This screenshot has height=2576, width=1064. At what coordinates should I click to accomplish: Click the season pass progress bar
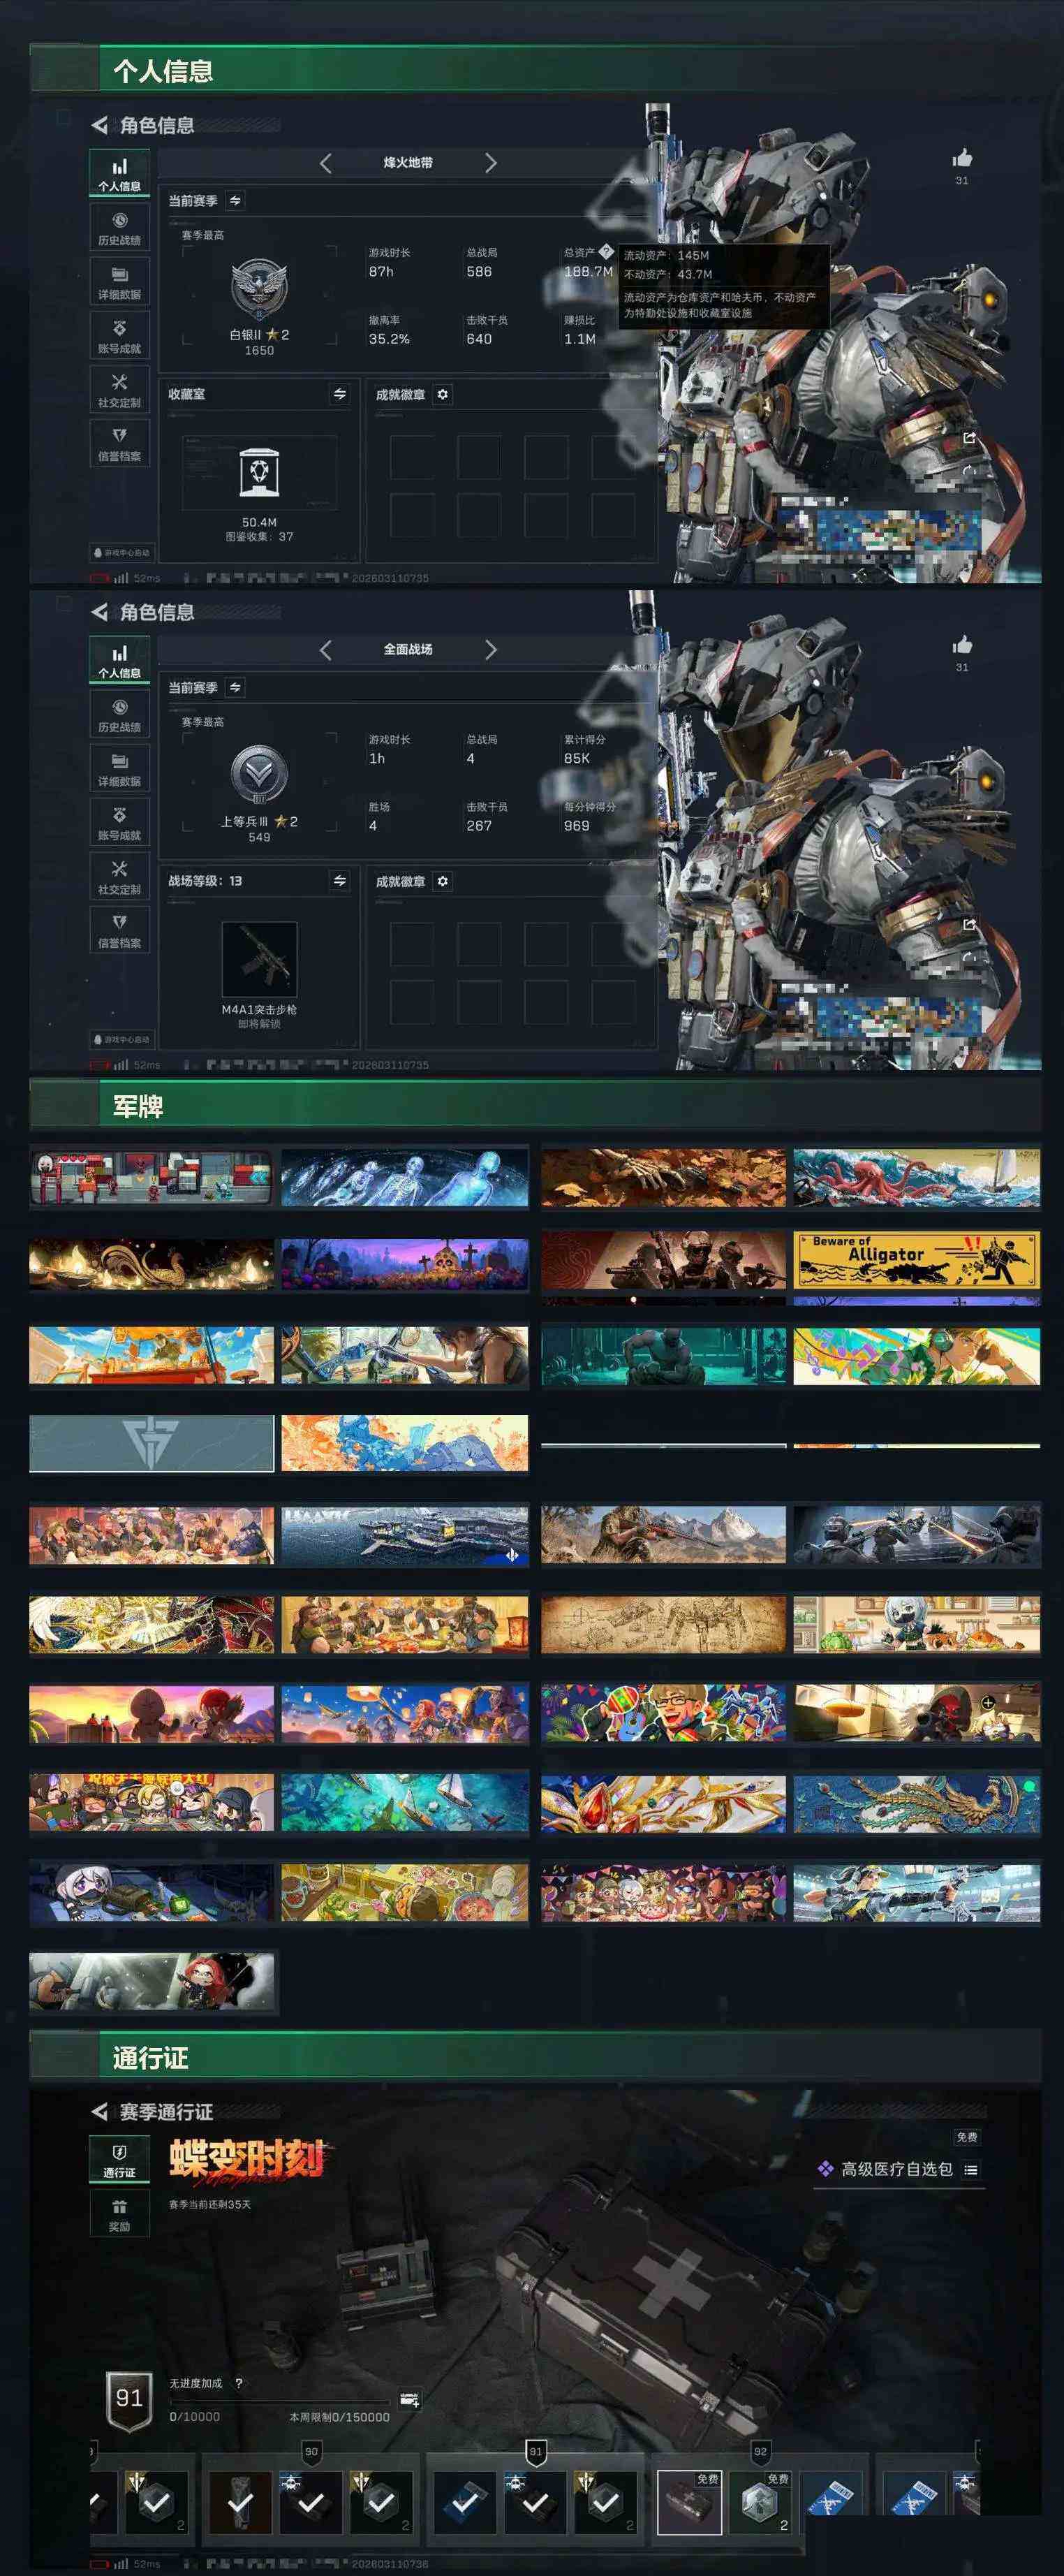279,2402
